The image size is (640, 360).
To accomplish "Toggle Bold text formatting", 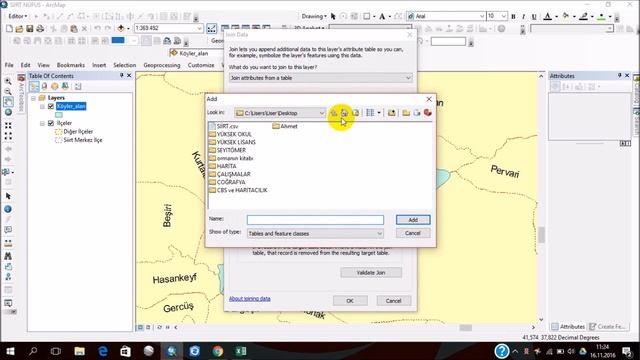I will [x=513, y=16].
